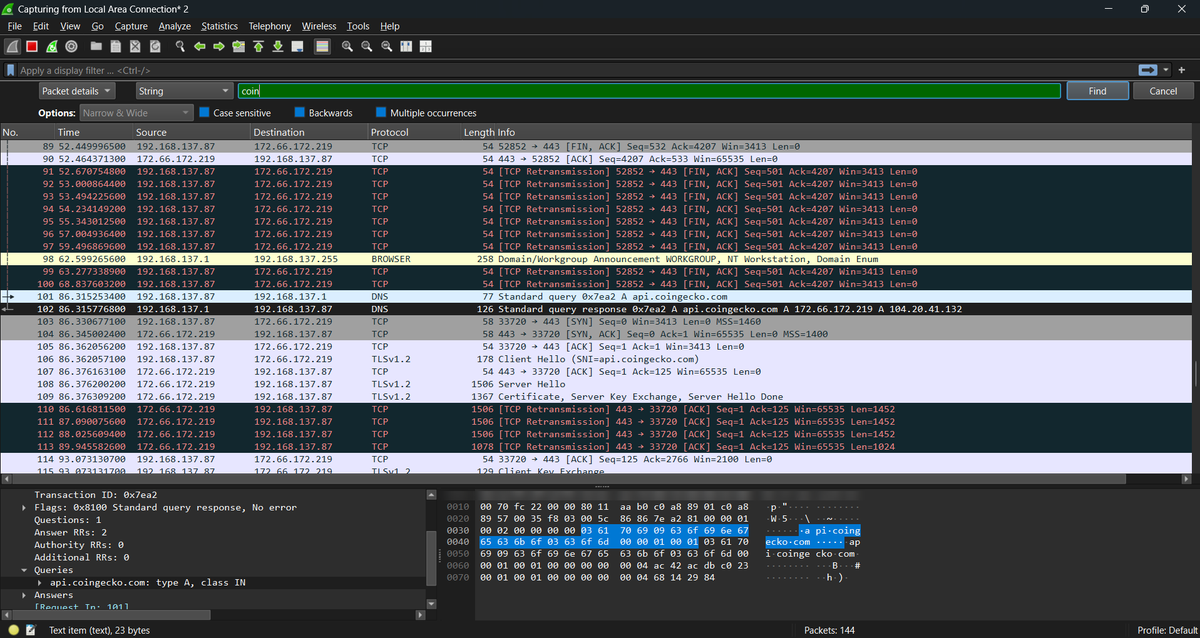Expand the Answers tree node
The width and height of the screenshot is (1200, 638).
click(25, 595)
